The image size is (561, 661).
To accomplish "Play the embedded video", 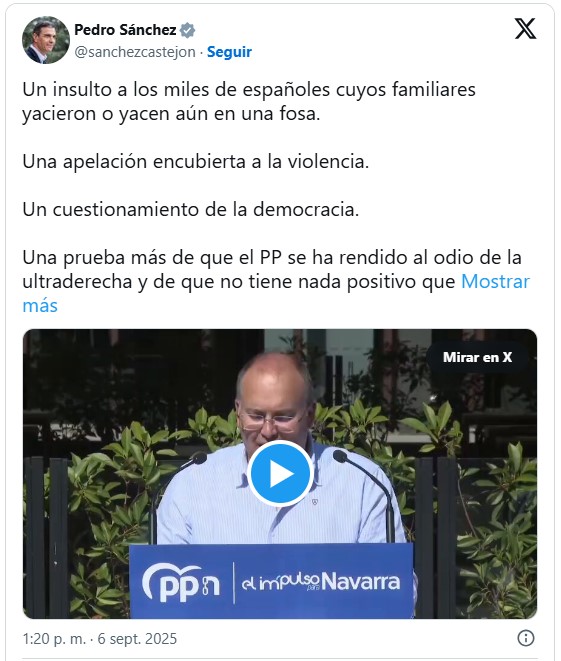I will coord(280,473).
